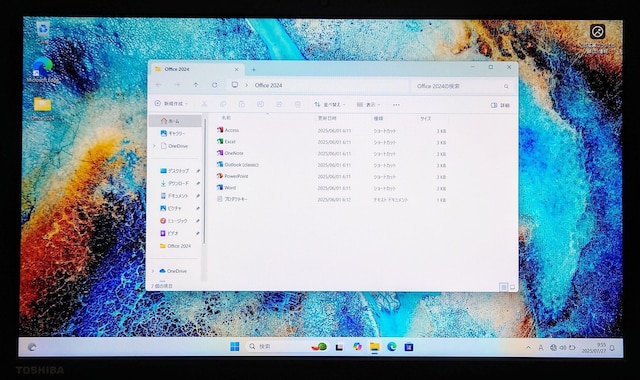
Task: Open デスクトップ in quick access
Action: pyautogui.click(x=176, y=171)
